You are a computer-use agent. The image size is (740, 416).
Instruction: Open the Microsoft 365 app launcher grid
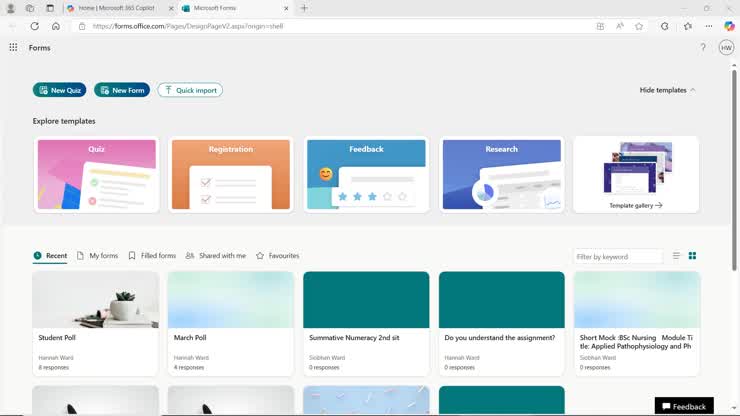(13, 47)
